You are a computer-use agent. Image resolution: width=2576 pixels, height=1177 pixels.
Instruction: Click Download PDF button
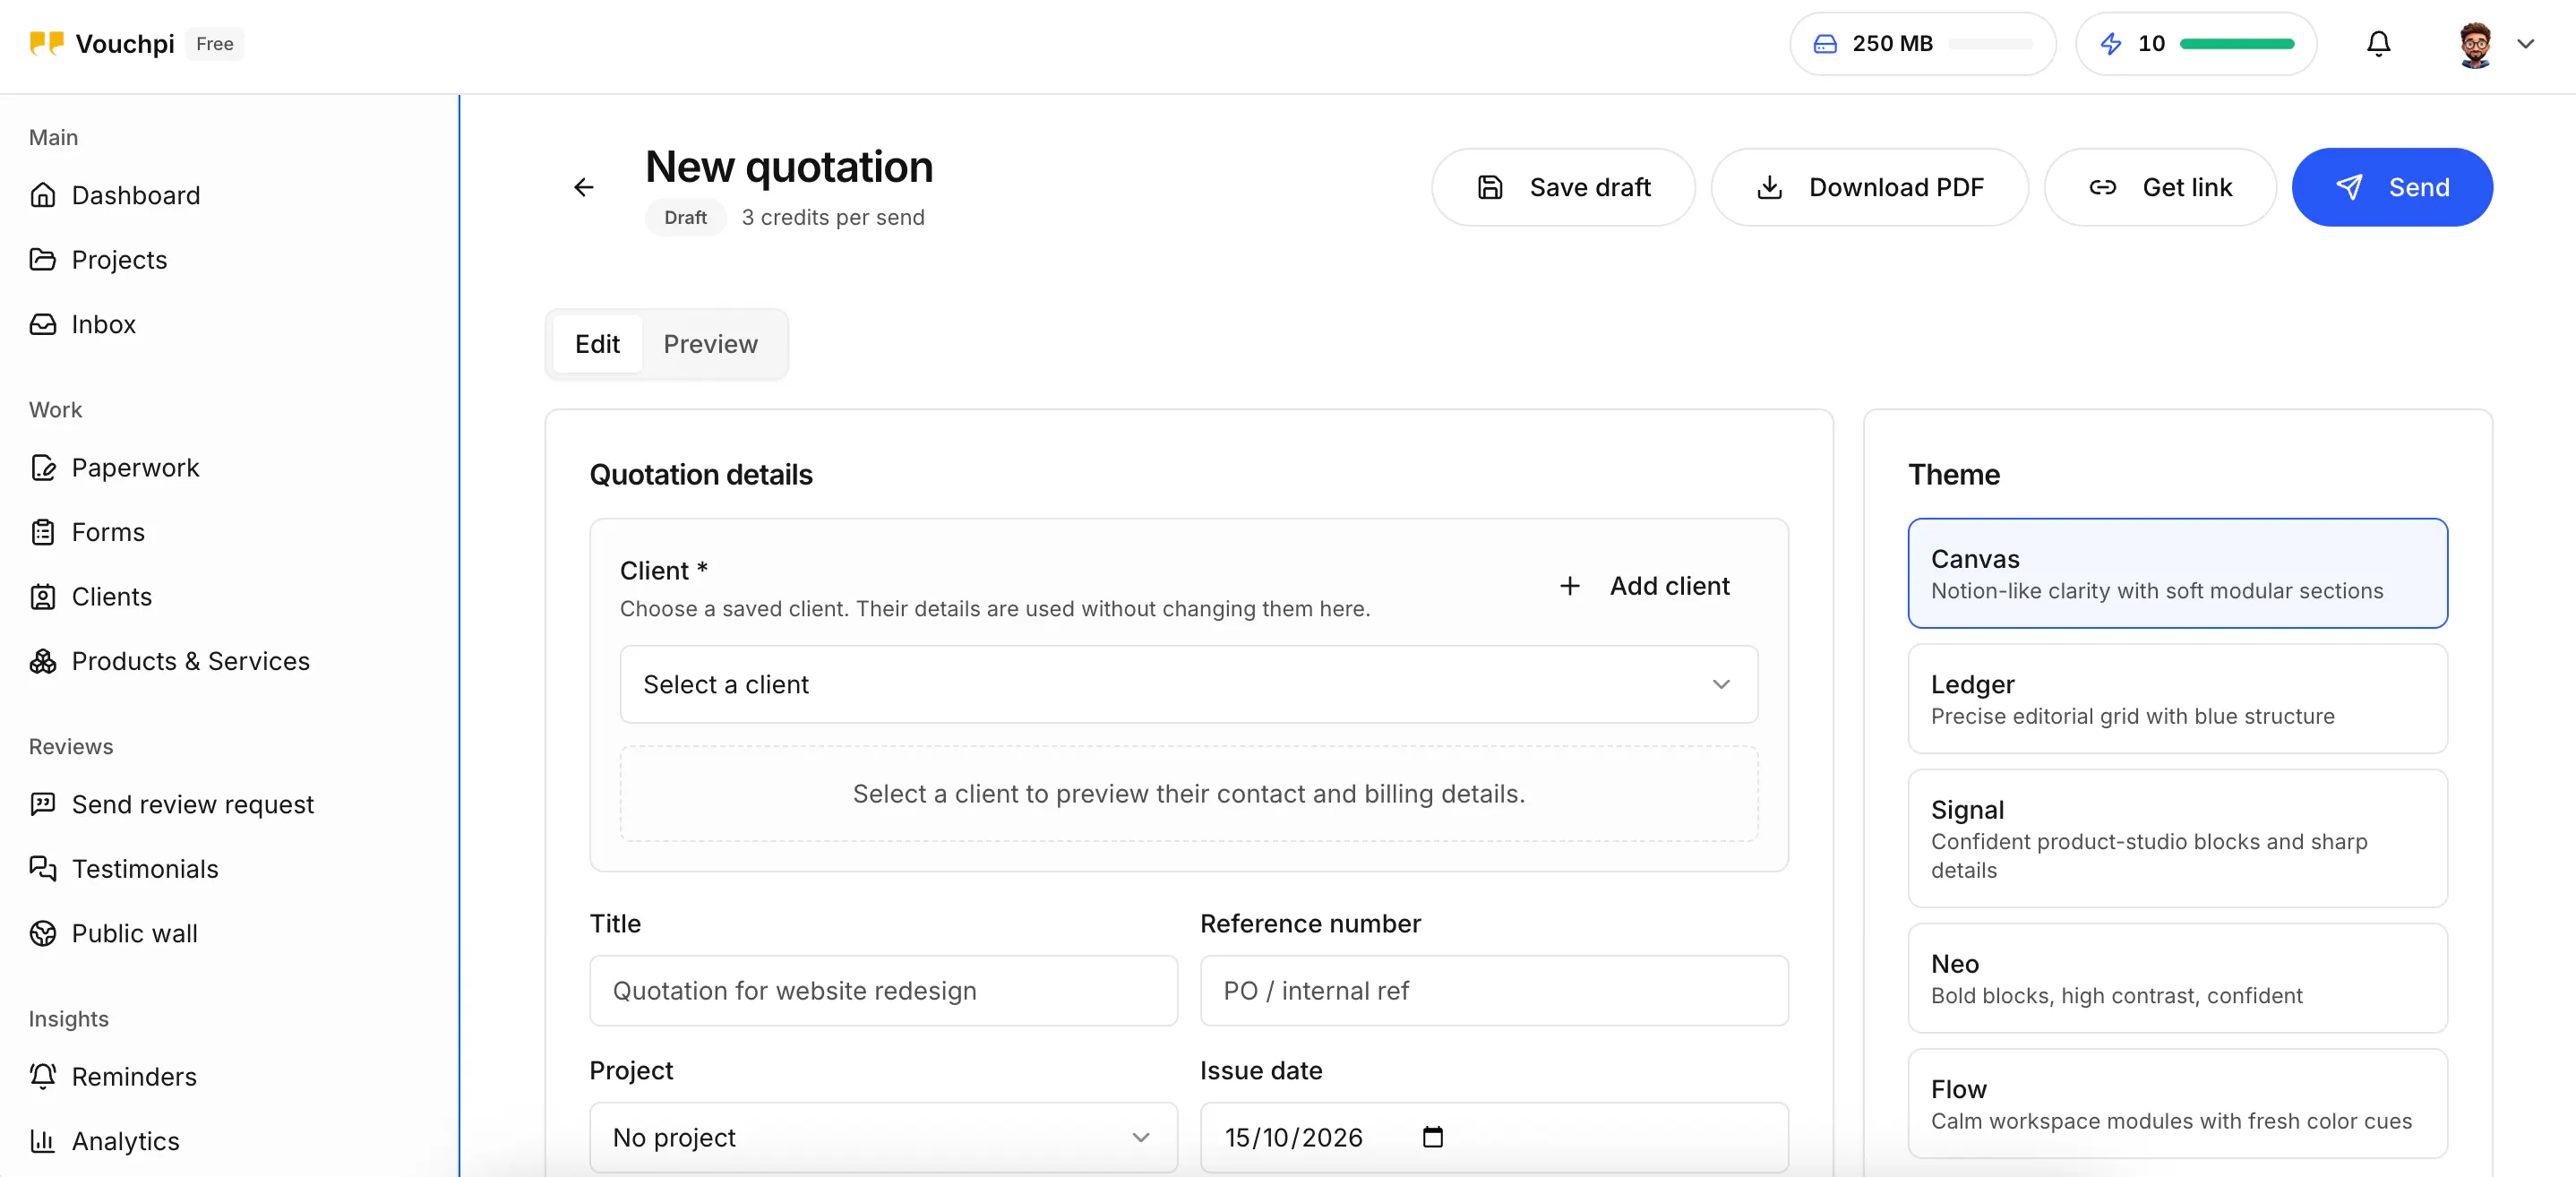coord(1869,187)
